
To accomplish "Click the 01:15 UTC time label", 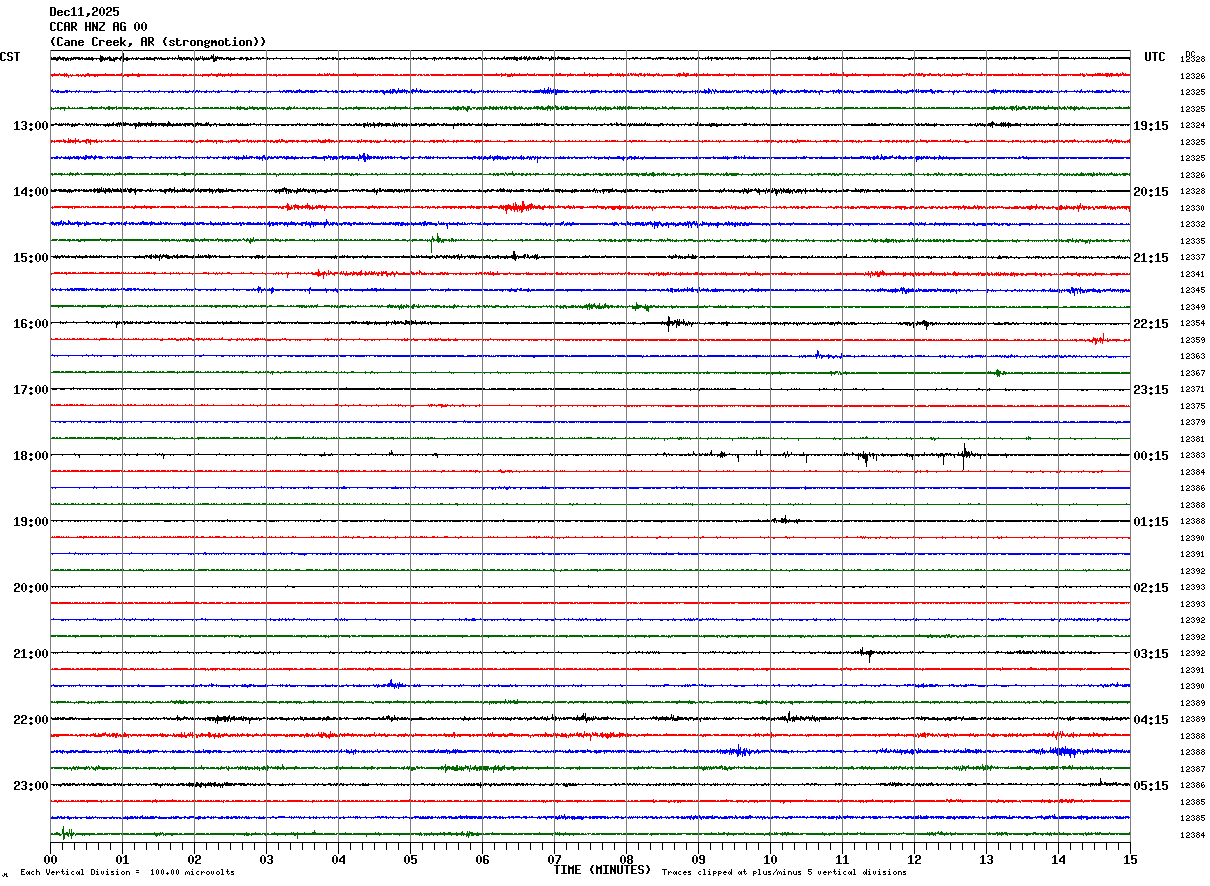I will pos(1151,522).
